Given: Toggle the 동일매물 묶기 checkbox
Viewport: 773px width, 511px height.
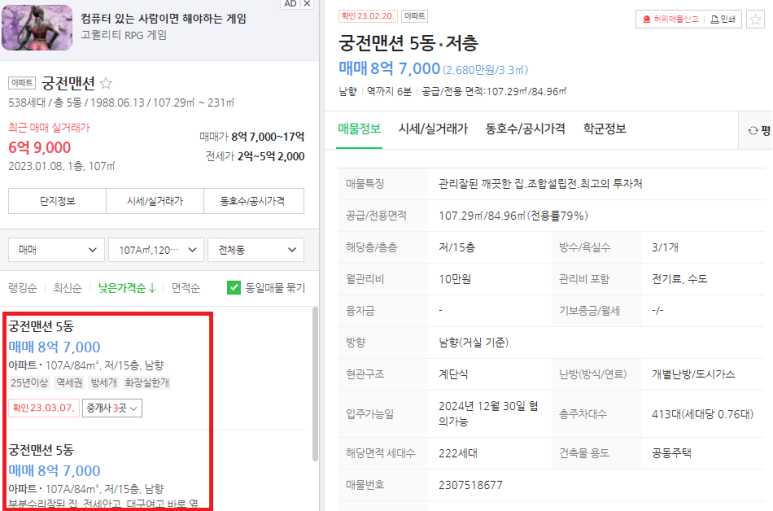Looking at the screenshot, I should click(234, 288).
